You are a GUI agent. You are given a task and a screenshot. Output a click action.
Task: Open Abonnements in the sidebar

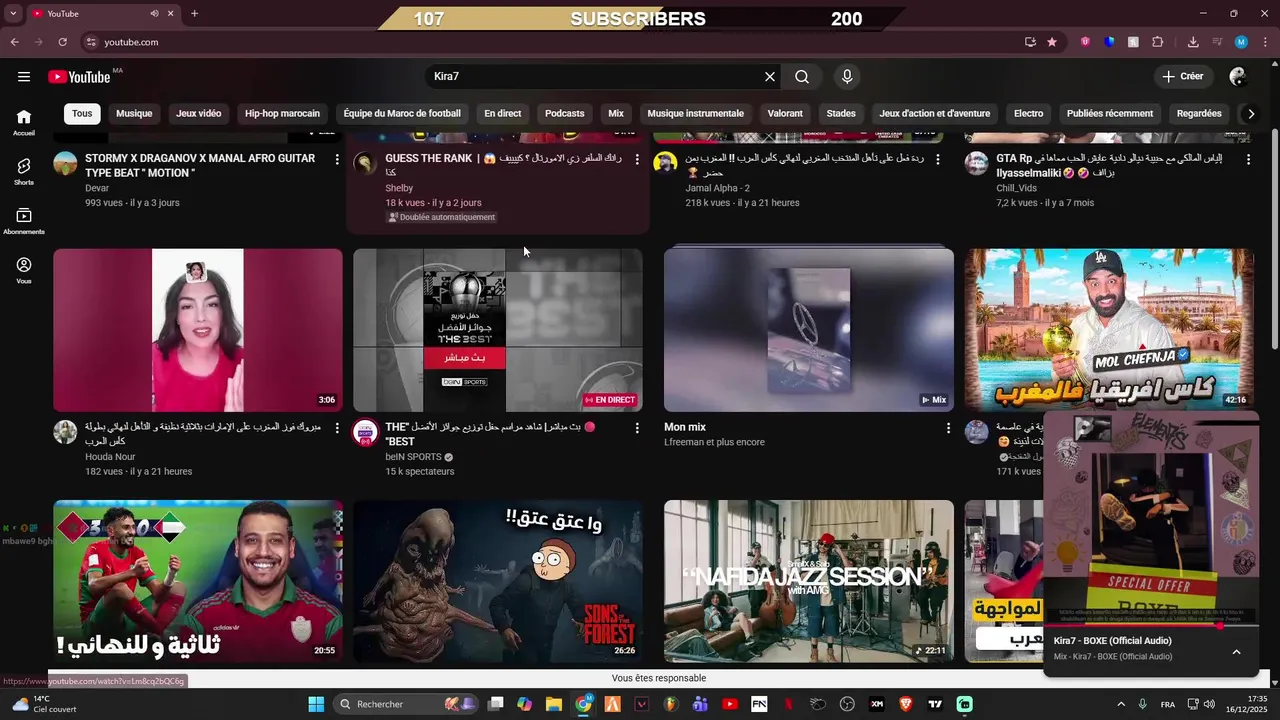tap(24, 221)
